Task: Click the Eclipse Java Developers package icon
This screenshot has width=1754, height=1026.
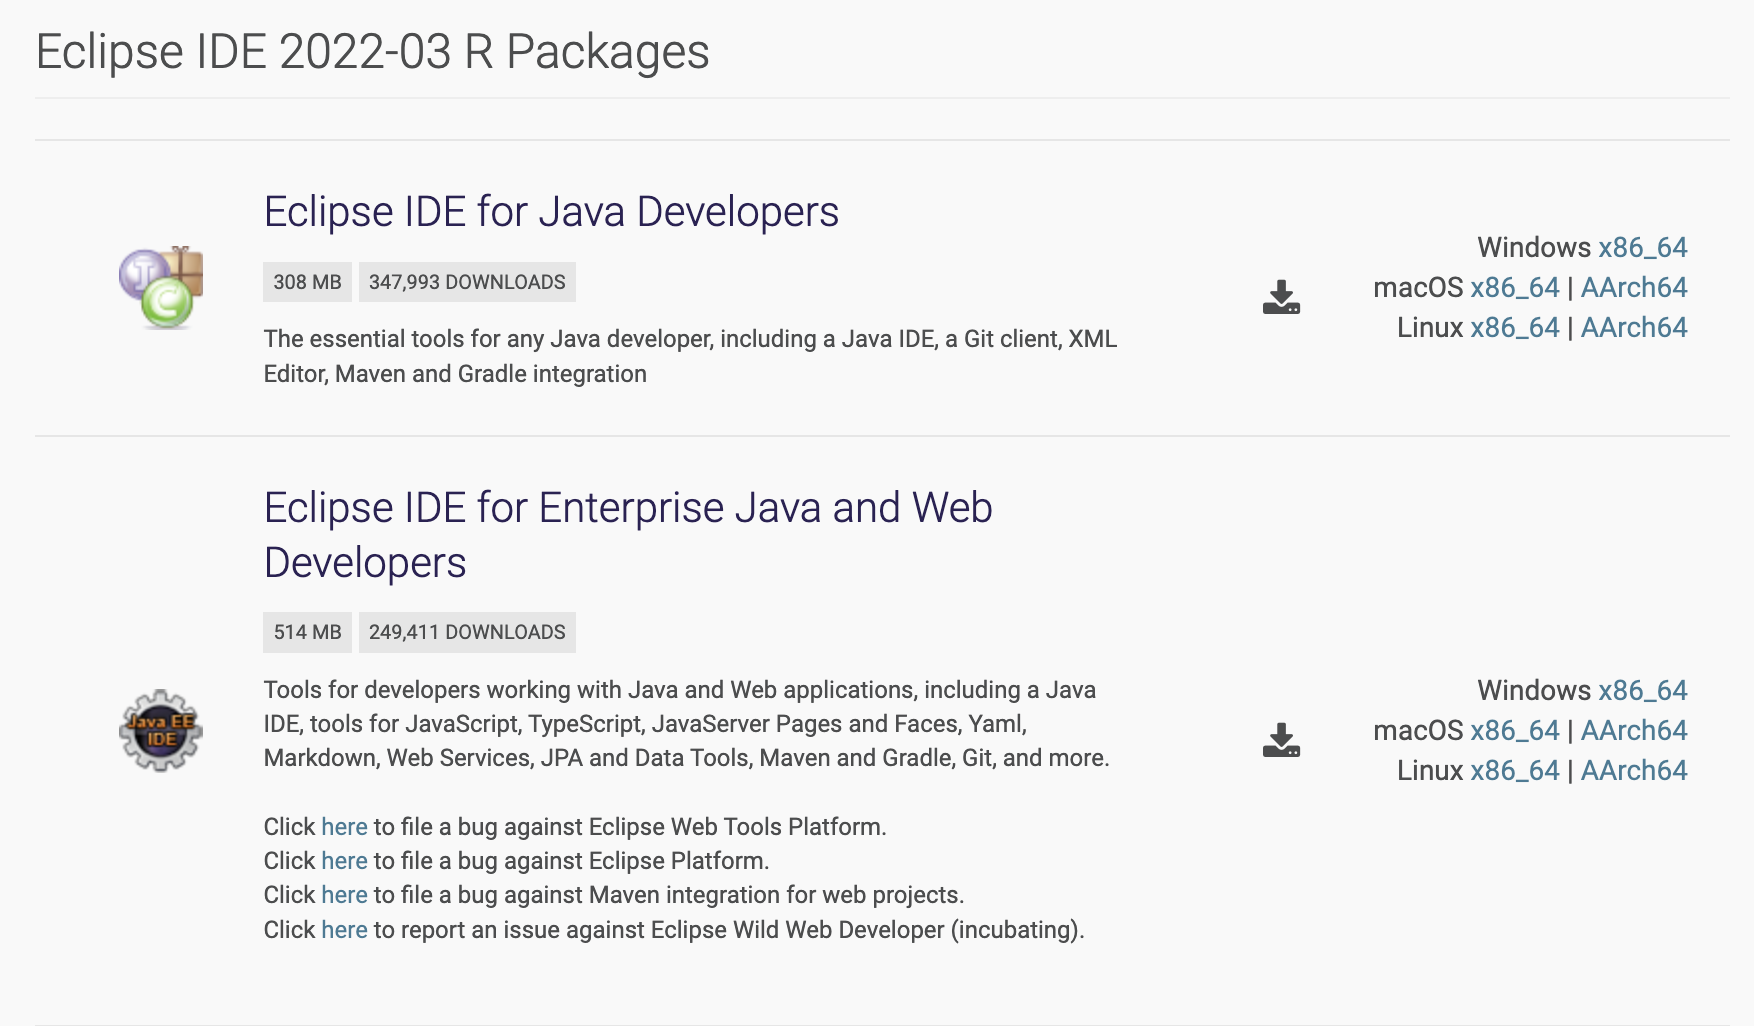Action: click(161, 287)
